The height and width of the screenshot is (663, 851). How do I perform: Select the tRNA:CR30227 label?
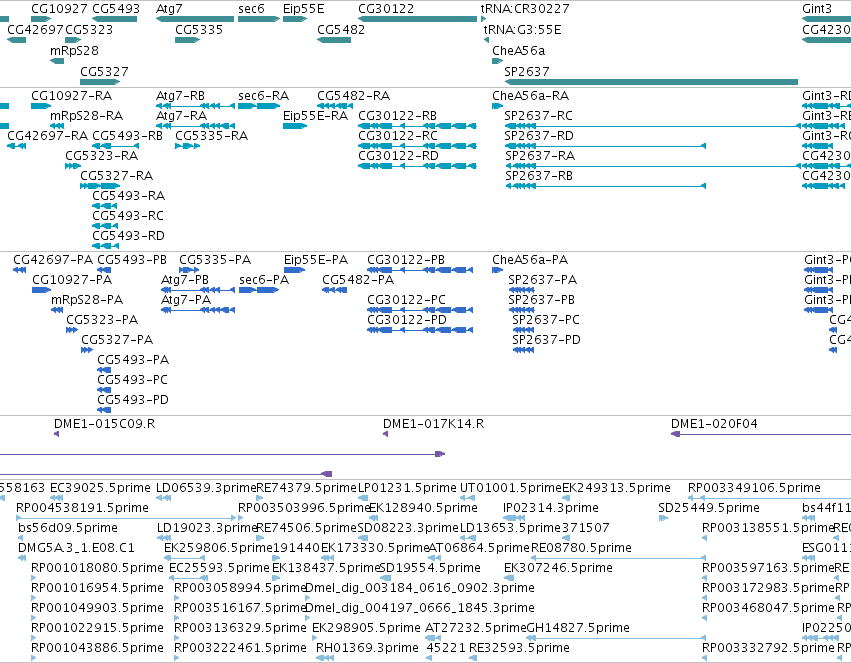coord(525,9)
